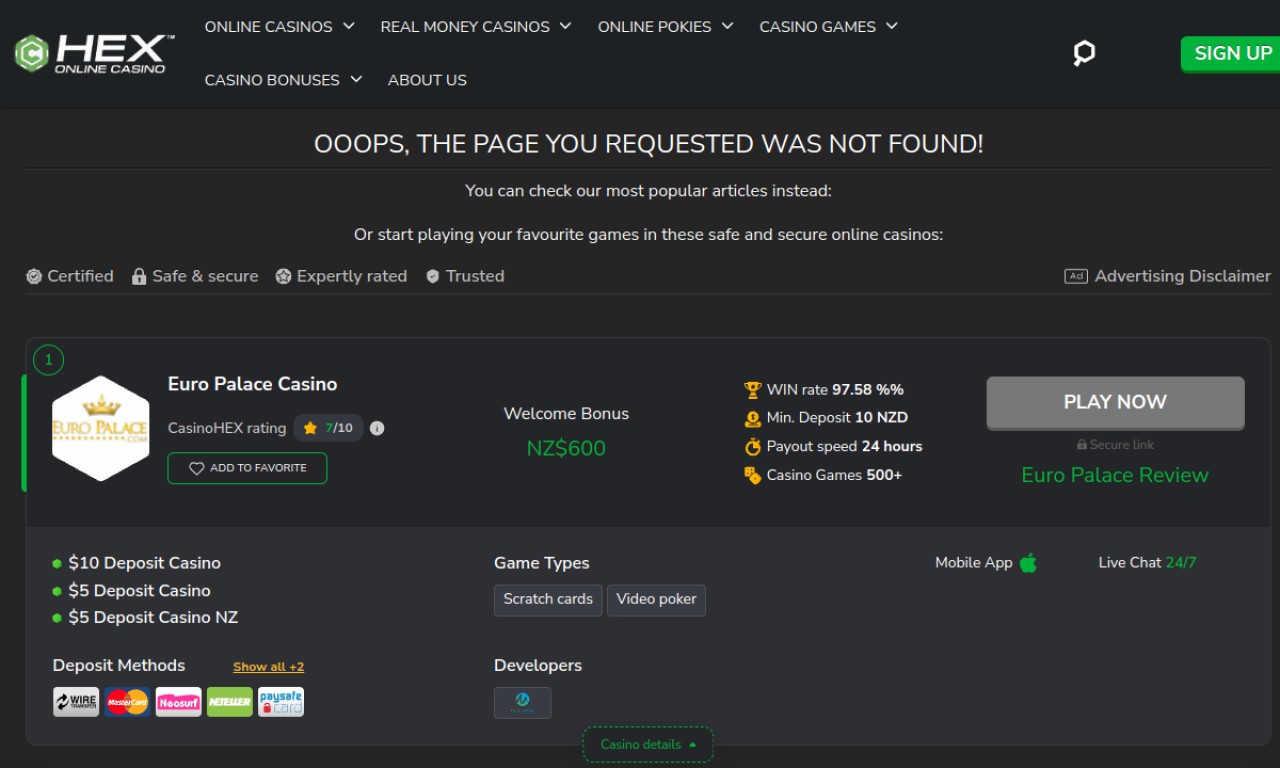This screenshot has height=768, width=1280.
Task: Click the Secure link padlock icon
Action: [1082, 445]
